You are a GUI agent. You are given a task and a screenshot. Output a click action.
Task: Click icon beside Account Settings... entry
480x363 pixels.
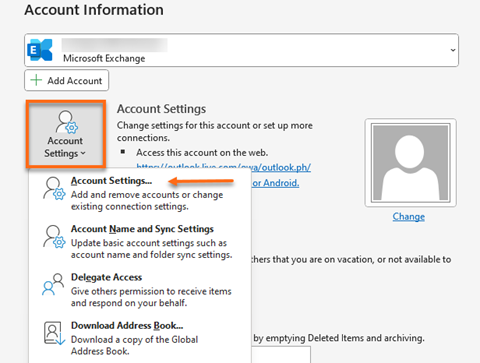54,188
